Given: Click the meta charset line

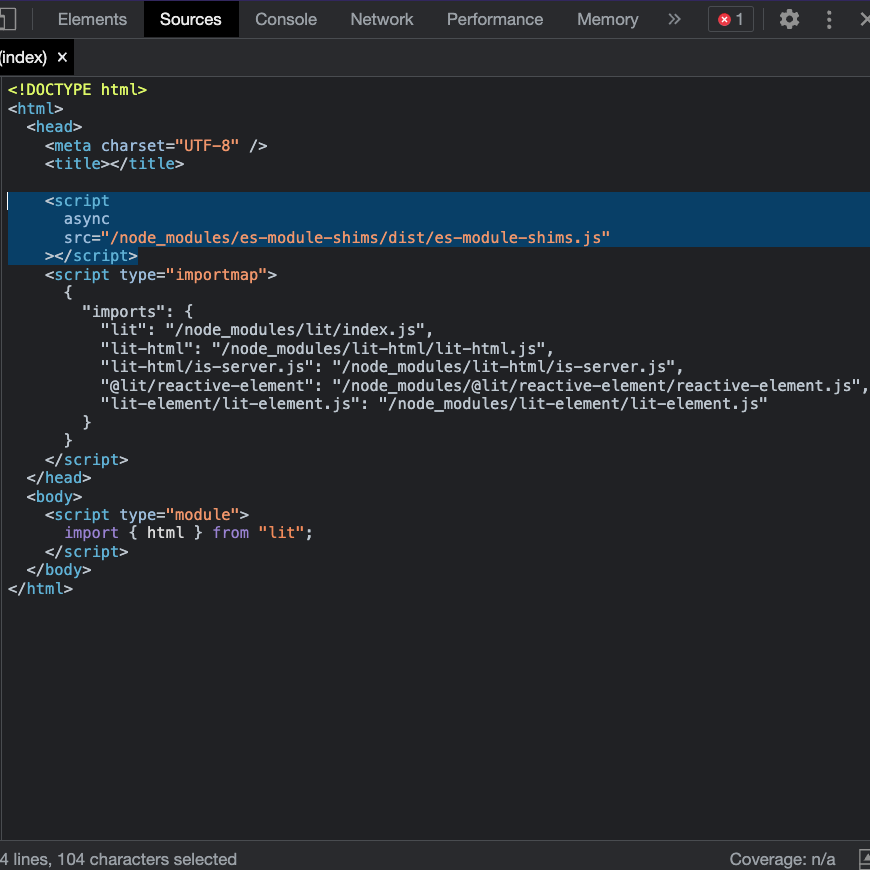Looking at the screenshot, I should tap(156, 146).
